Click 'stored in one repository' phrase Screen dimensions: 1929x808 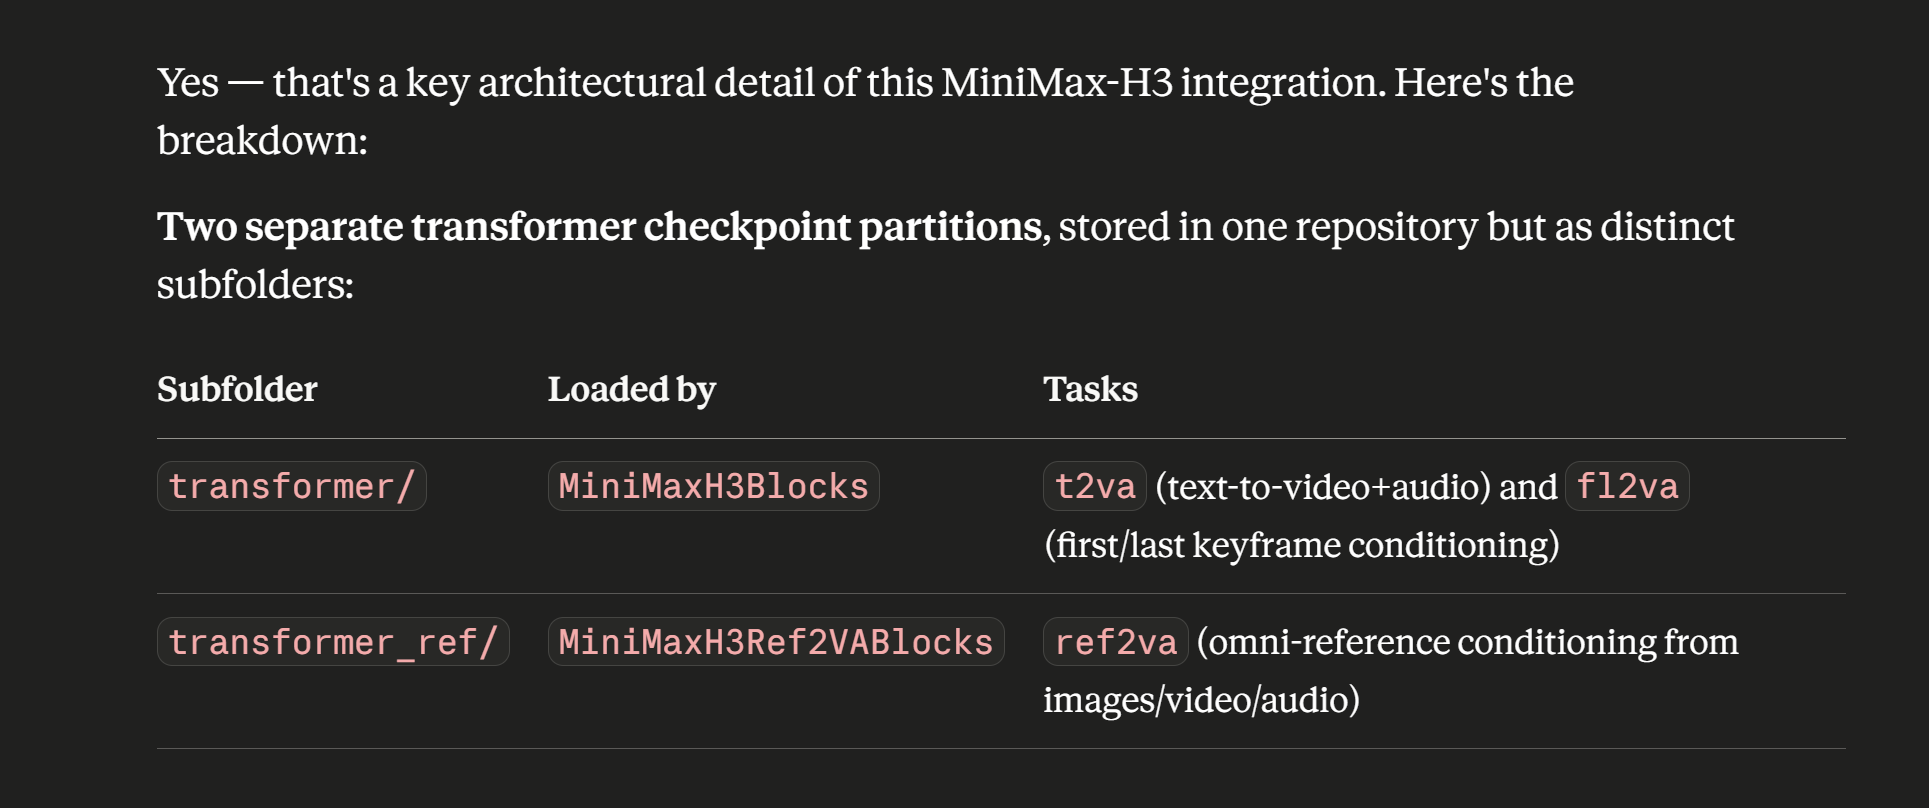(1268, 227)
